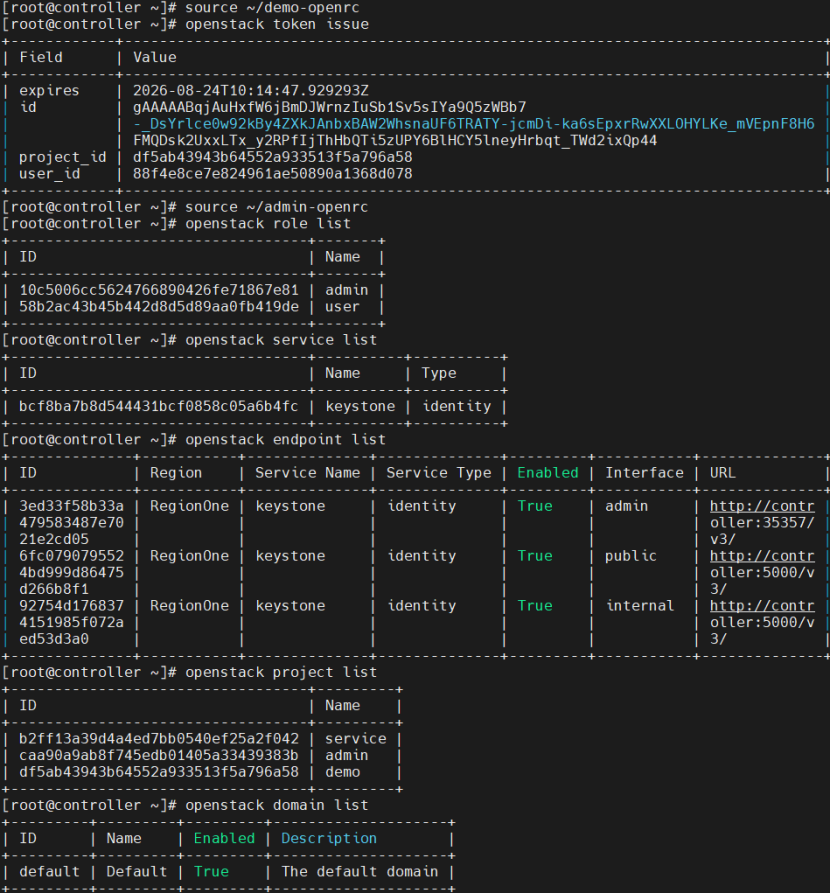The image size is (831, 894).
Task: Click 'oller:35357/' URL continuation text
Action: pyautogui.click(x=762, y=523)
